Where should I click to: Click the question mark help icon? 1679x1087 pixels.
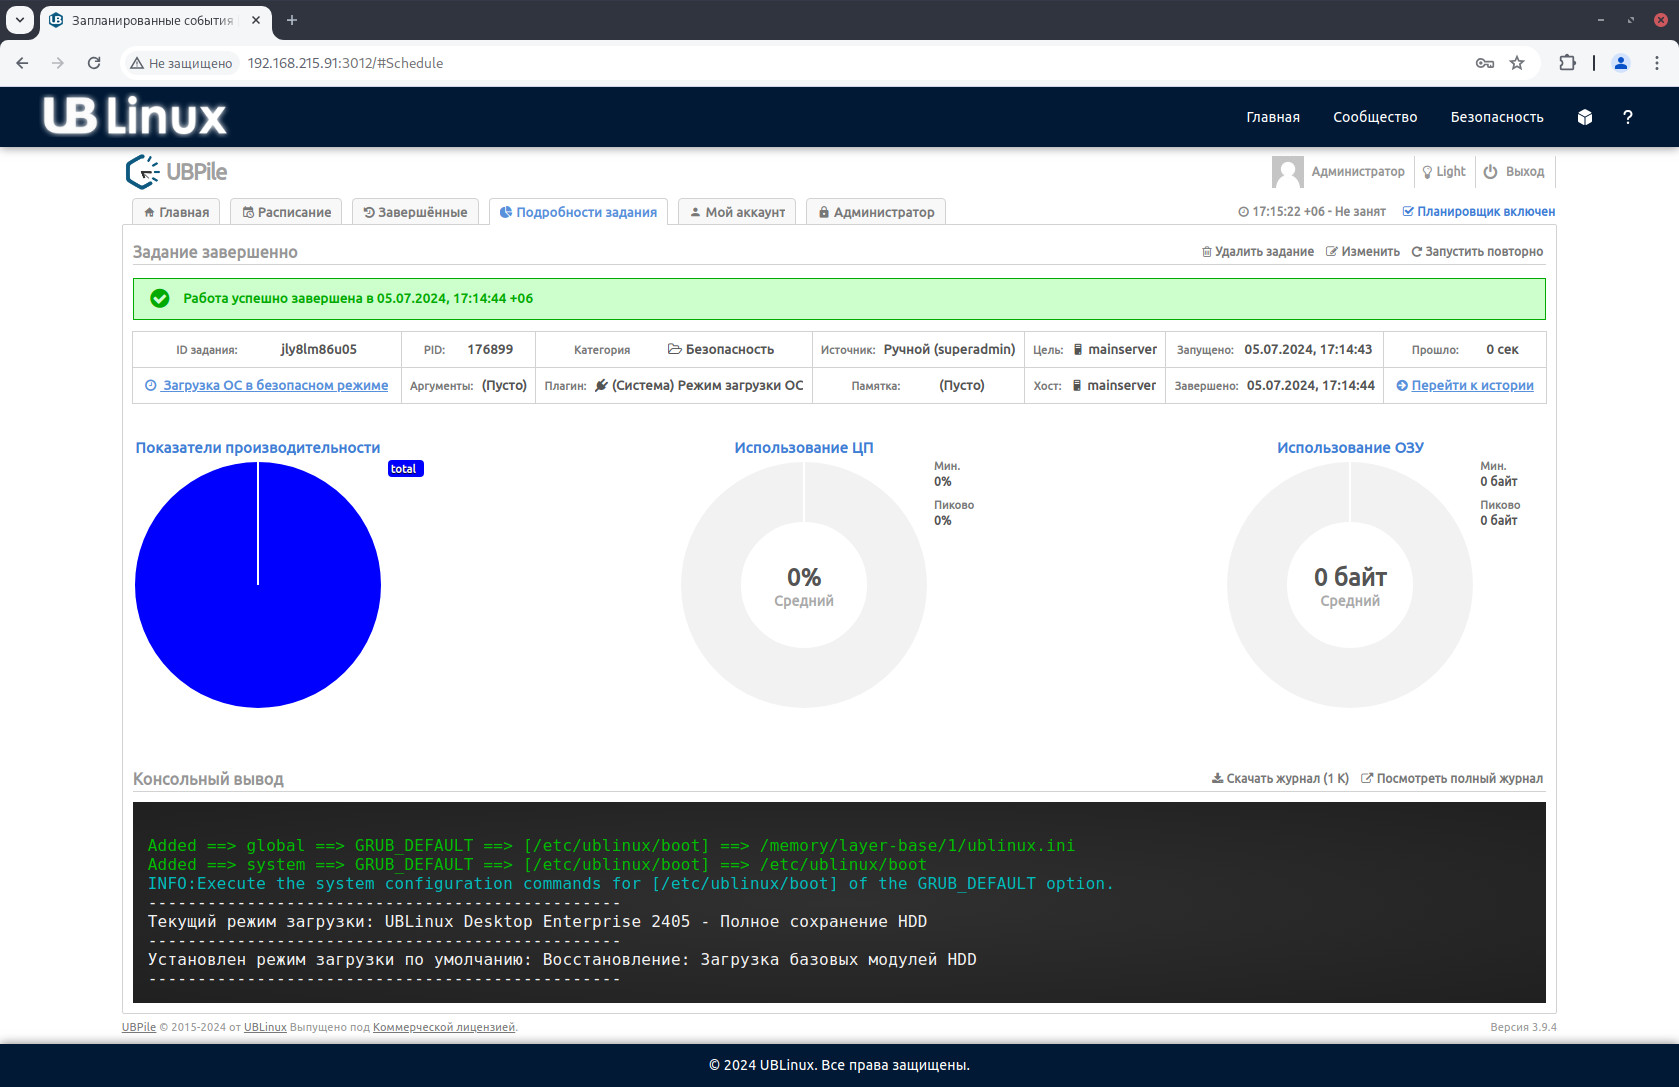[1628, 117]
